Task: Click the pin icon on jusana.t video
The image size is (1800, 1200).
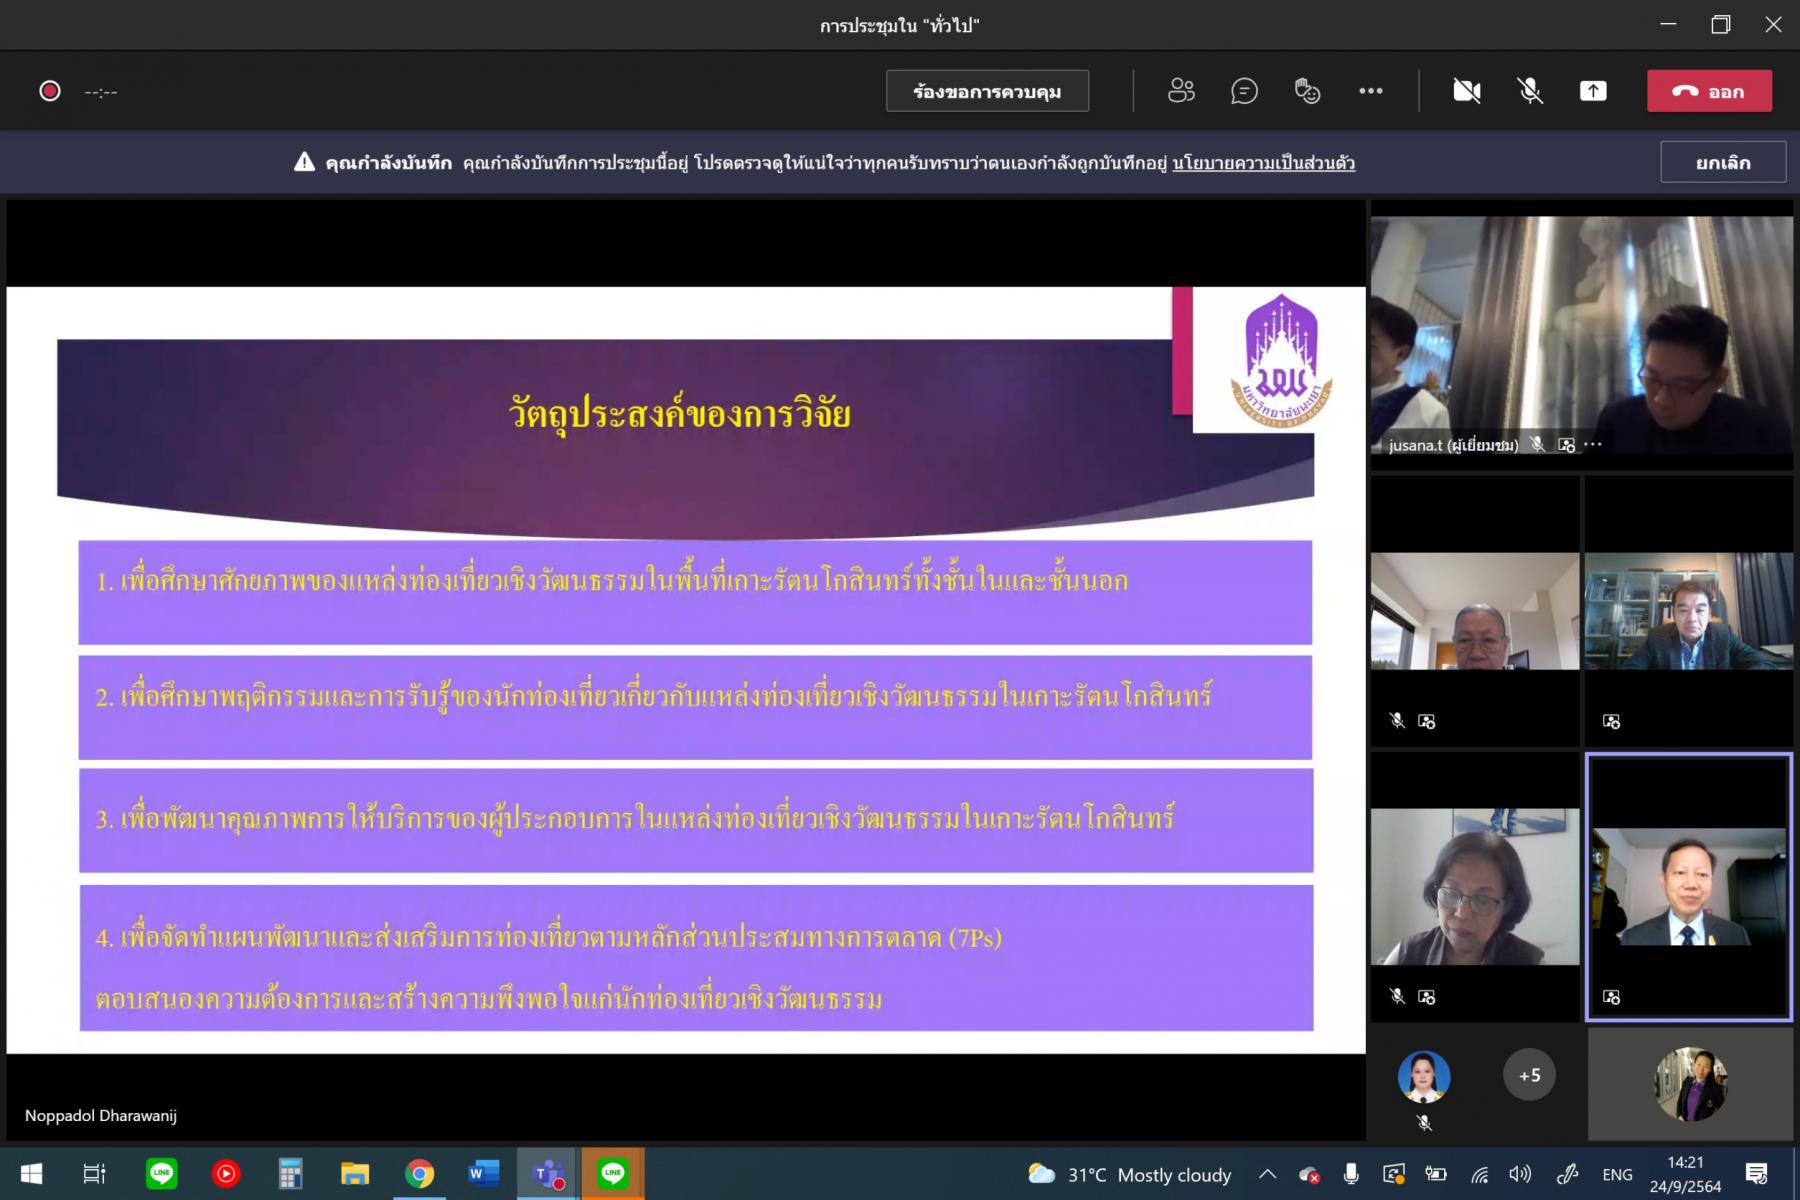Action: 1566,445
